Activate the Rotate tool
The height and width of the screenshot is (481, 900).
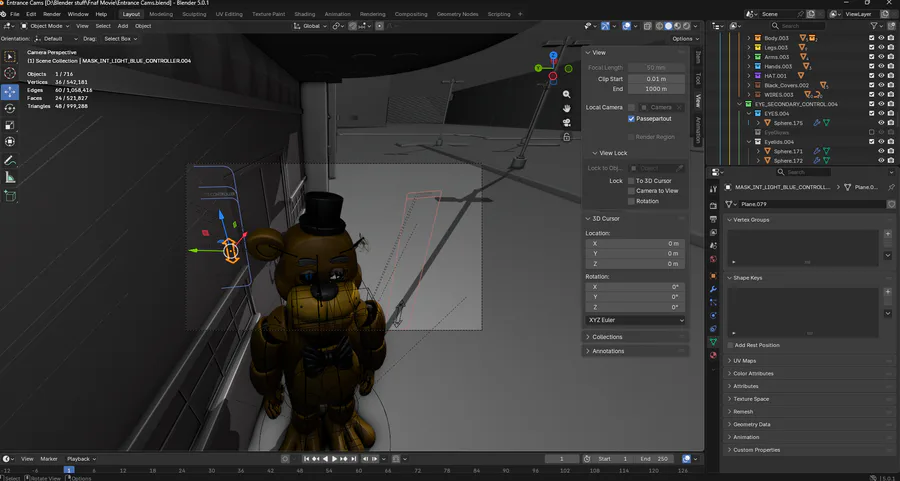tap(10, 108)
